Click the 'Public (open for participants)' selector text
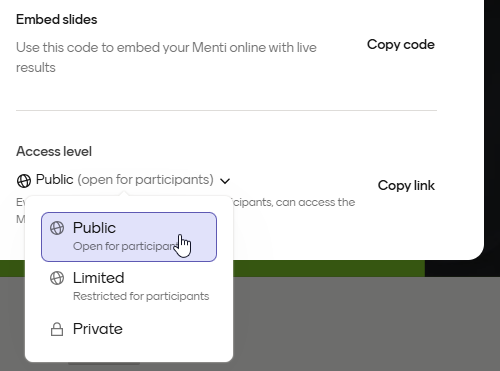 (x=125, y=180)
